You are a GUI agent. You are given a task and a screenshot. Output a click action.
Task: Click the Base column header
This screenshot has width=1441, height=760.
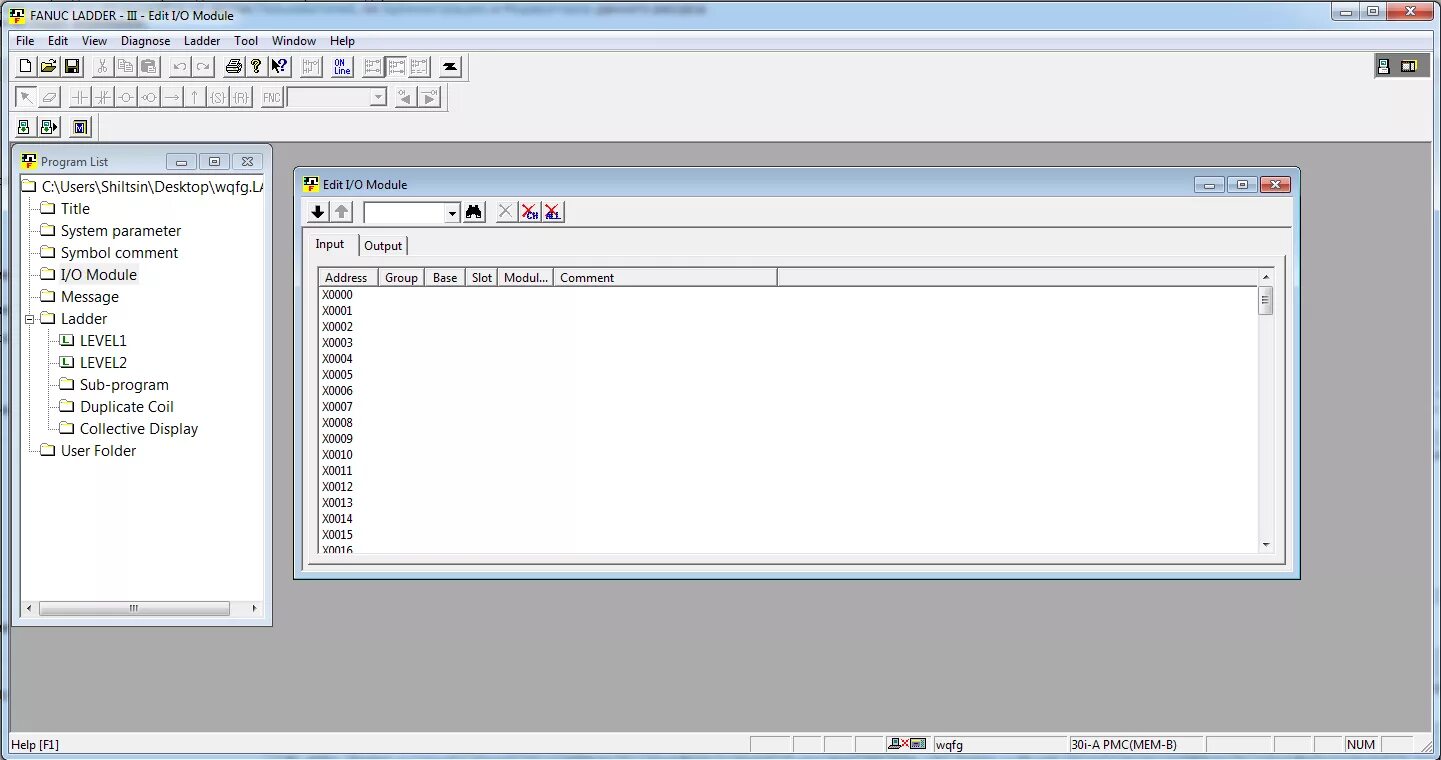point(445,277)
